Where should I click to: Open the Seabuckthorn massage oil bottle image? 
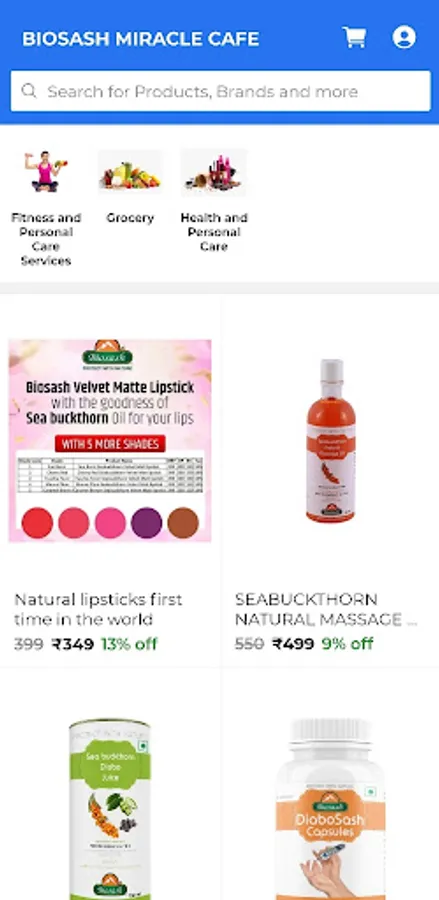click(330, 441)
